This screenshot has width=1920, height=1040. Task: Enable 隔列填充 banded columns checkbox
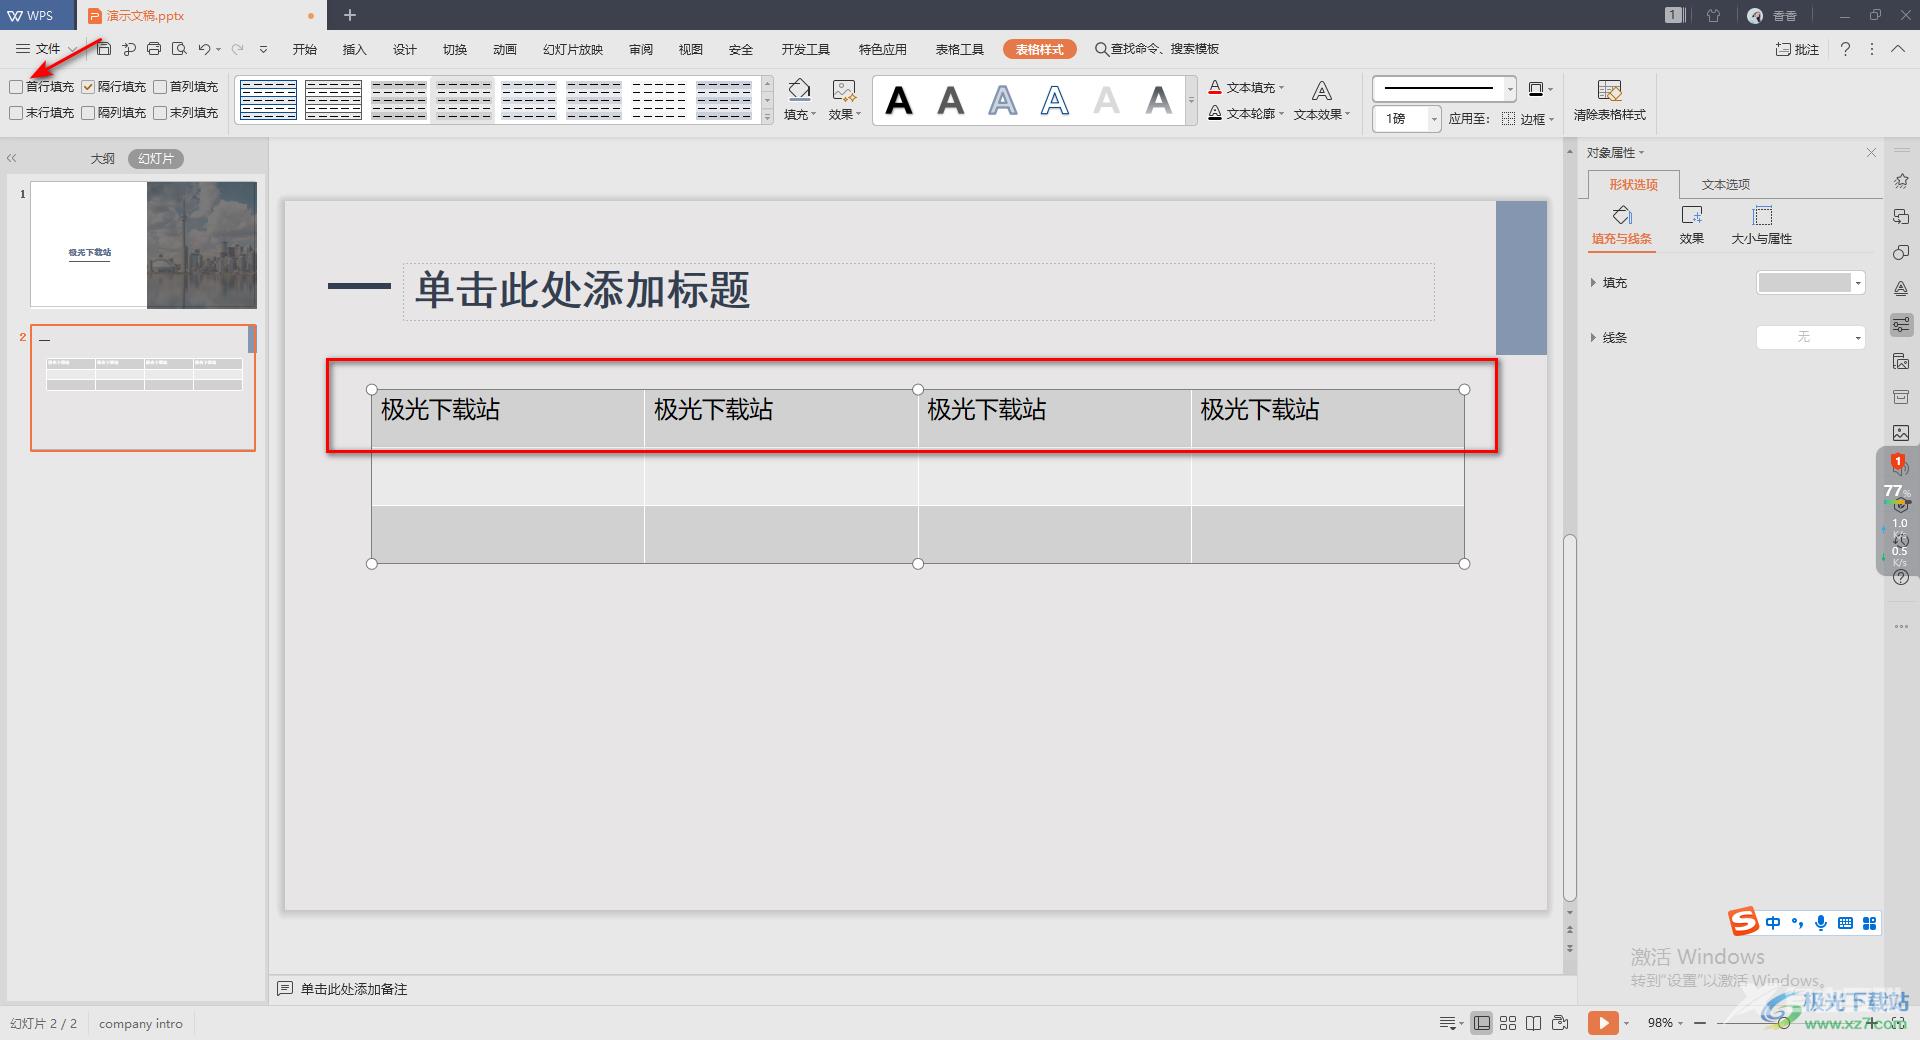pos(88,113)
